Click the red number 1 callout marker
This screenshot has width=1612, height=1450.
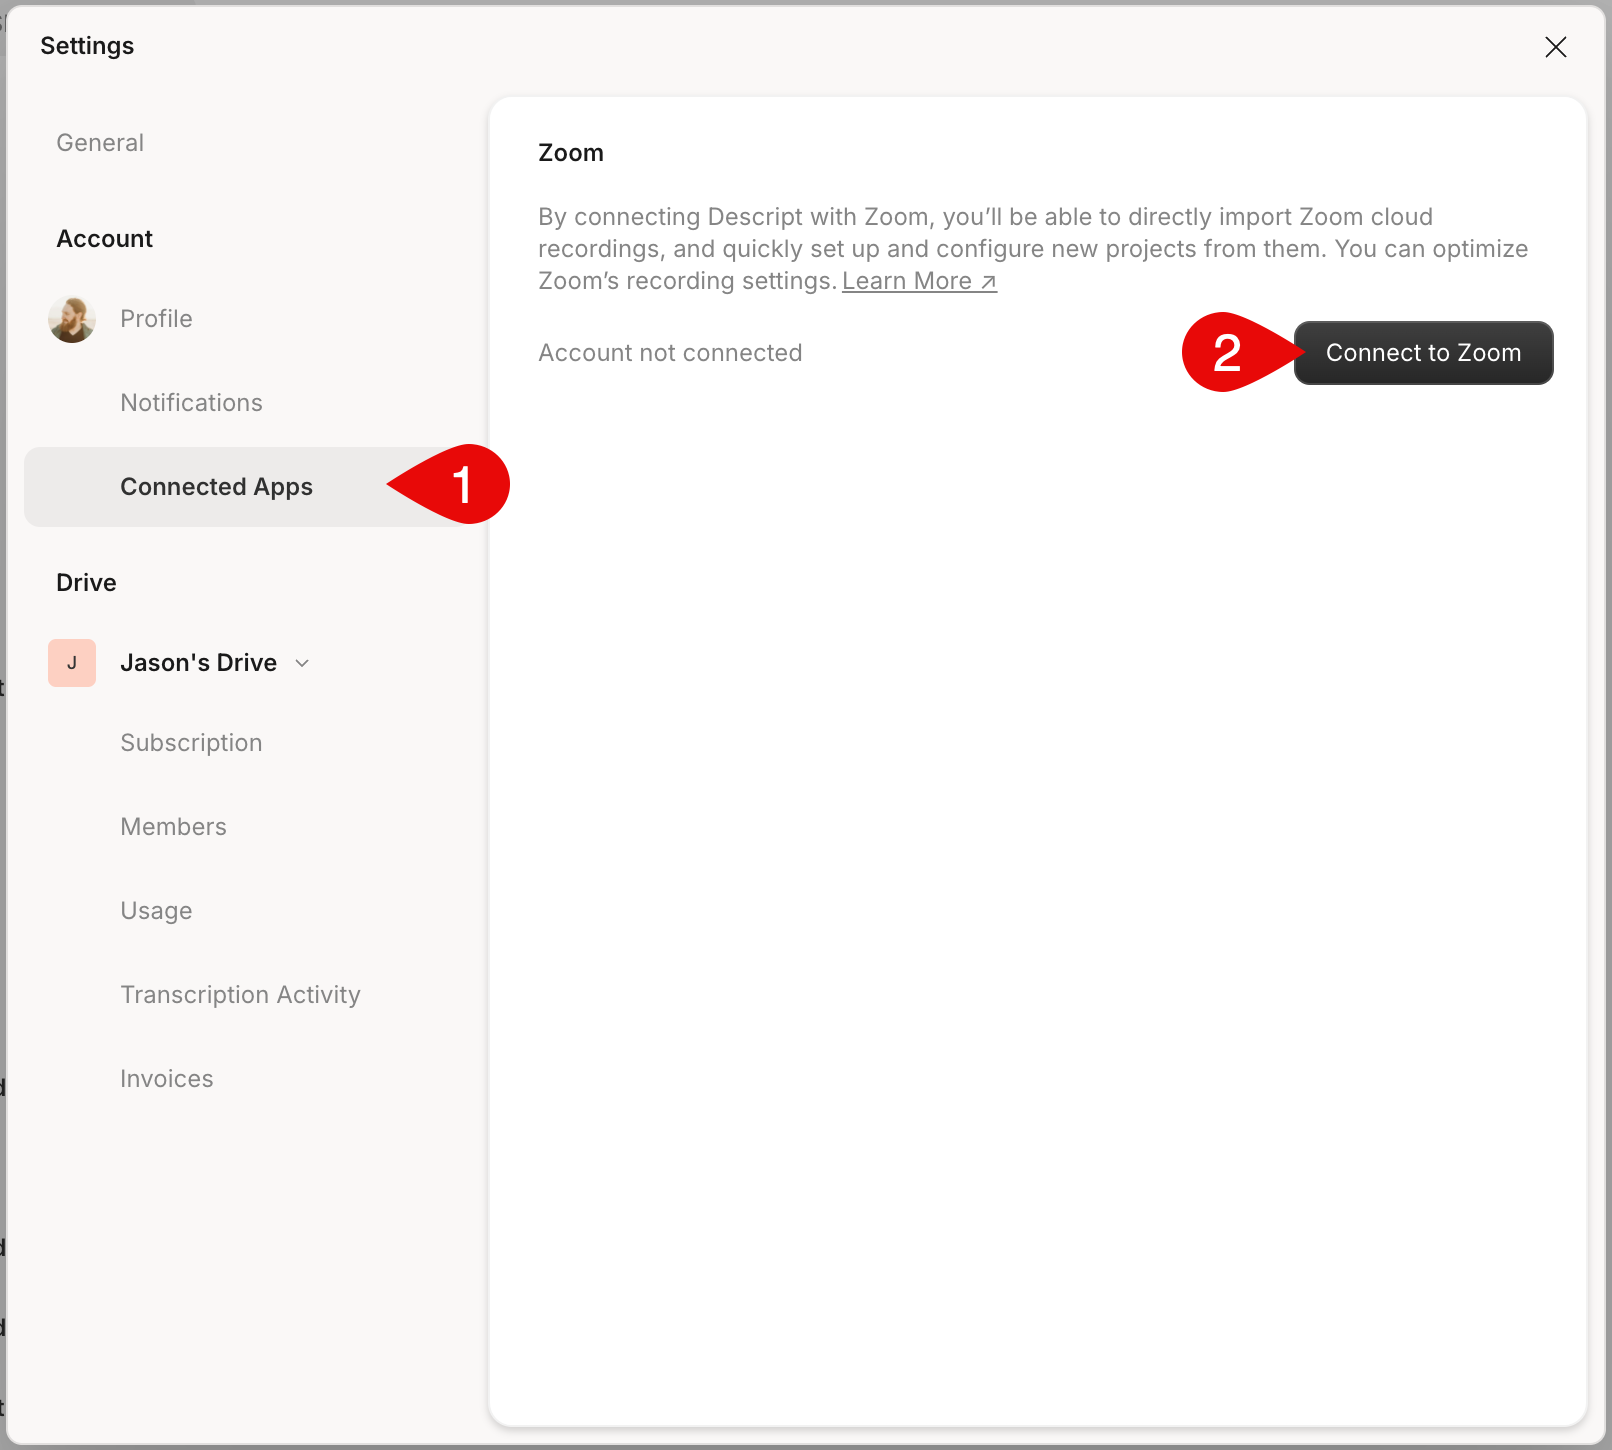(x=461, y=485)
